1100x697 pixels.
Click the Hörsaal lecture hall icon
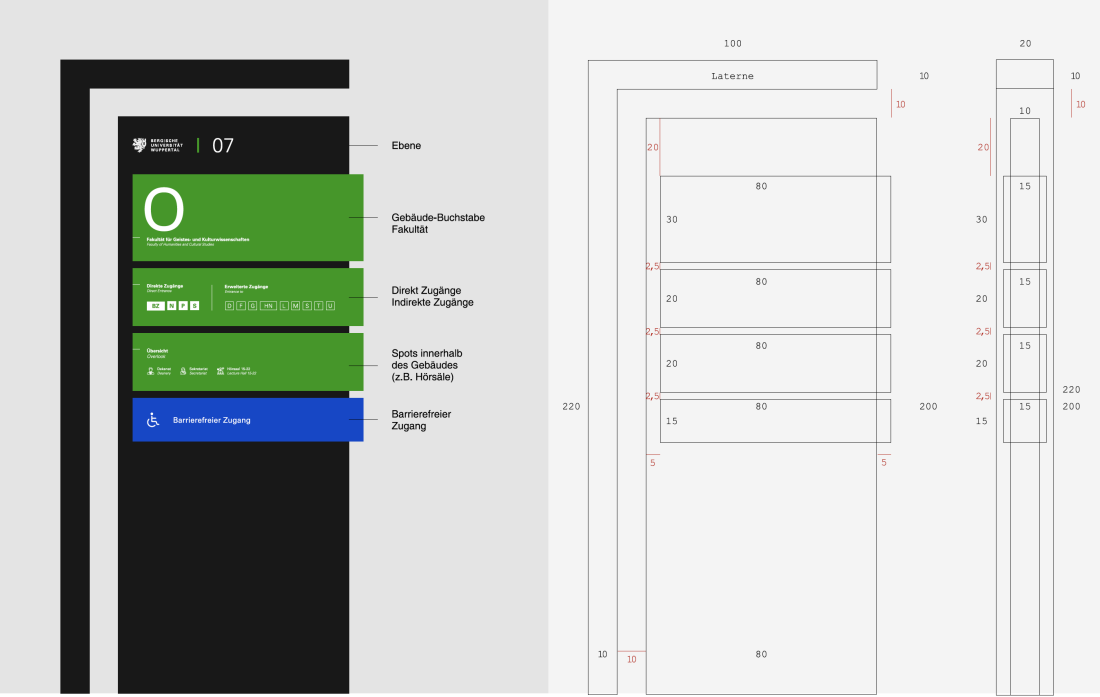click(220, 371)
